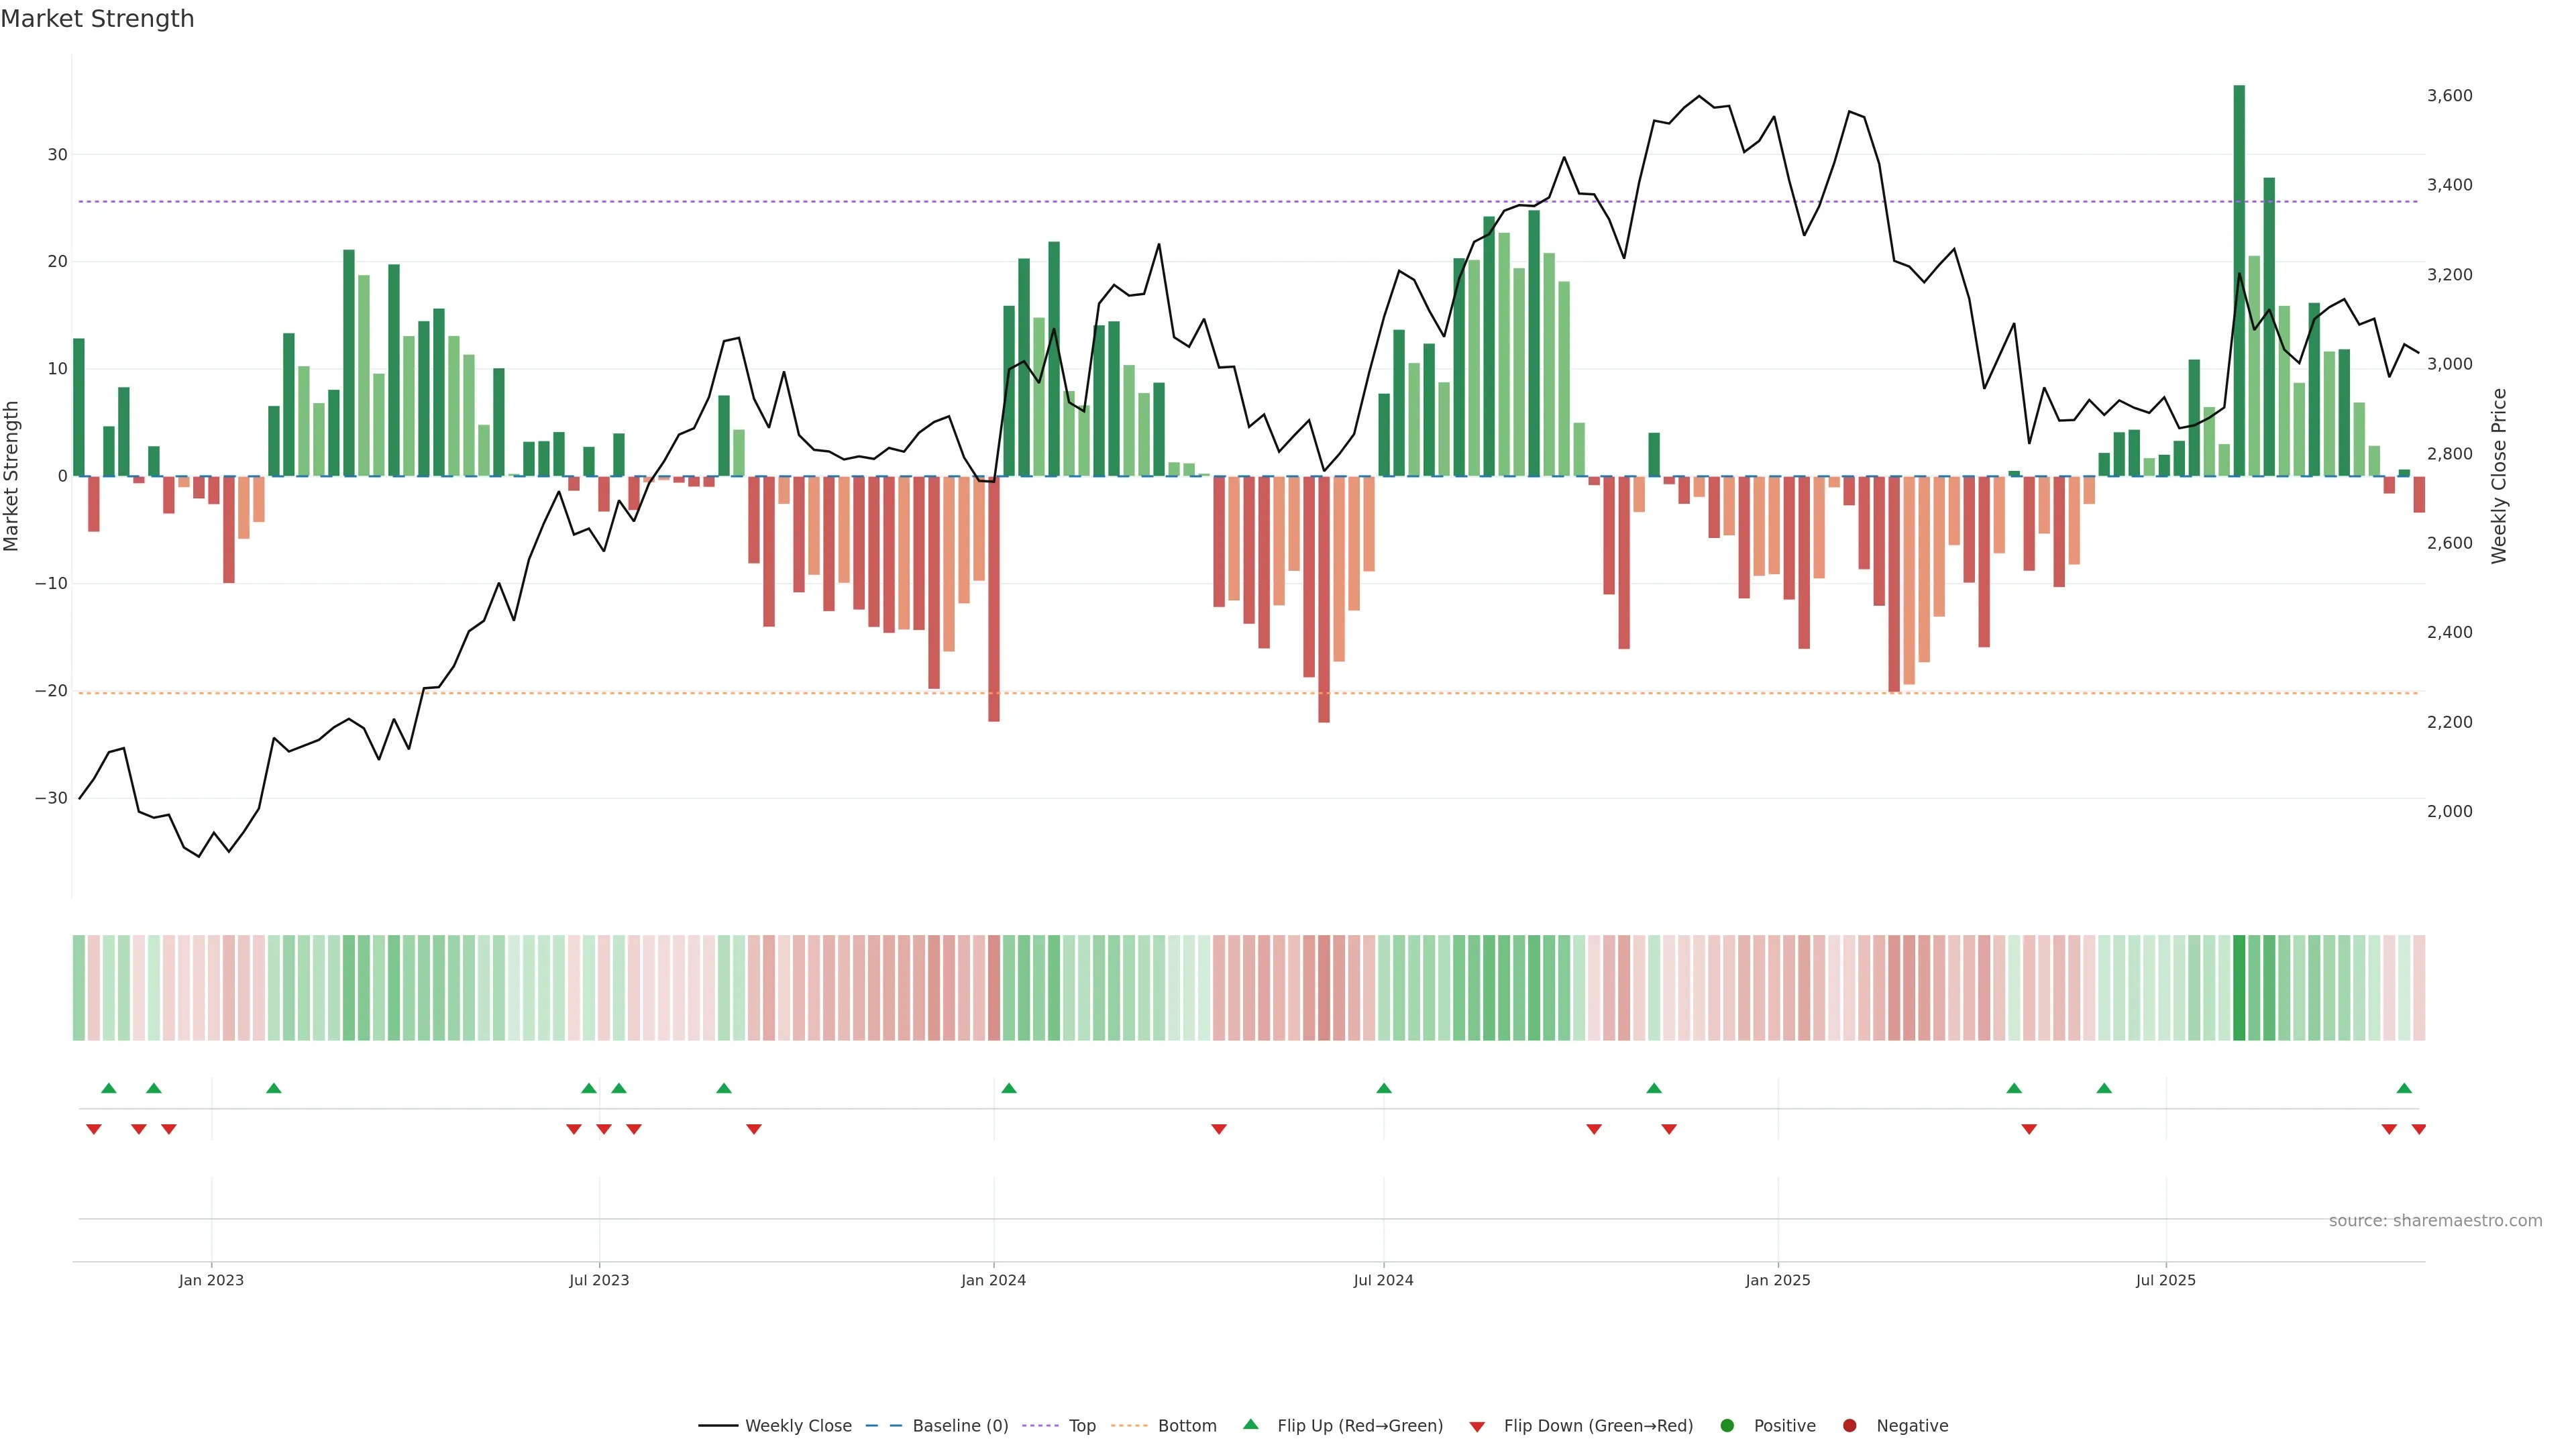
Task: Click the dark red Negative legend dot
Action: (x=1849, y=1426)
